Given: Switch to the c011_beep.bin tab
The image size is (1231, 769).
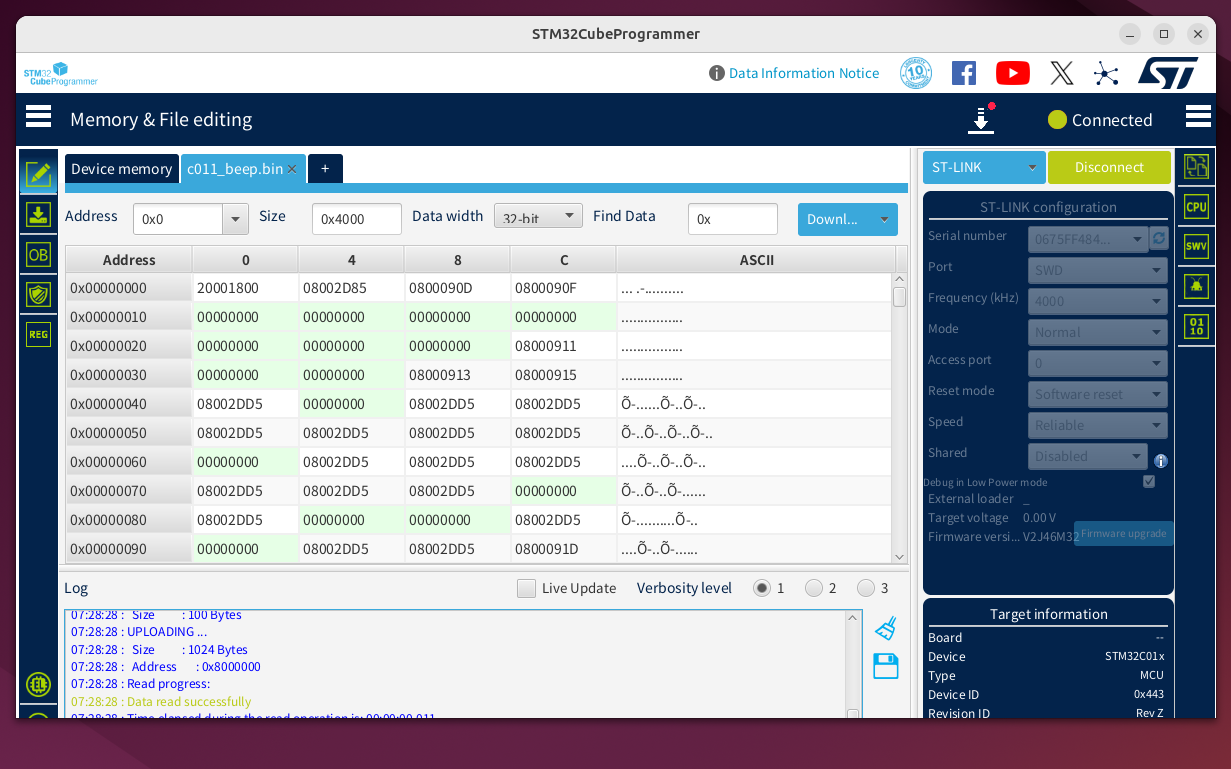Looking at the screenshot, I should [x=237, y=169].
